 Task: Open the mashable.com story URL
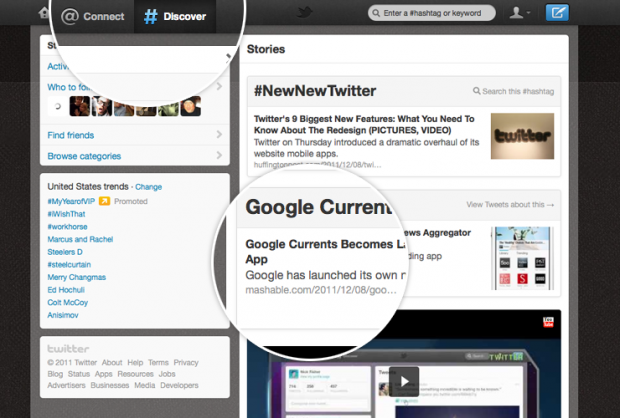point(321,290)
